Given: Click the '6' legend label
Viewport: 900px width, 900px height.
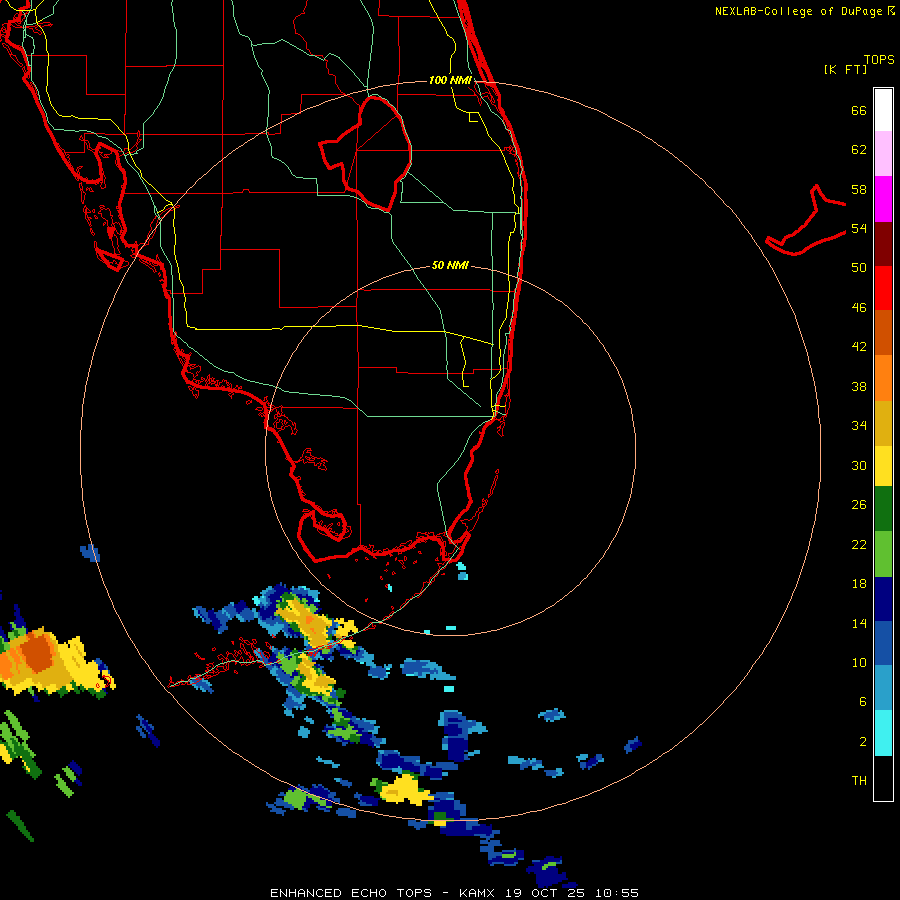Looking at the screenshot, I should [863, 701].
